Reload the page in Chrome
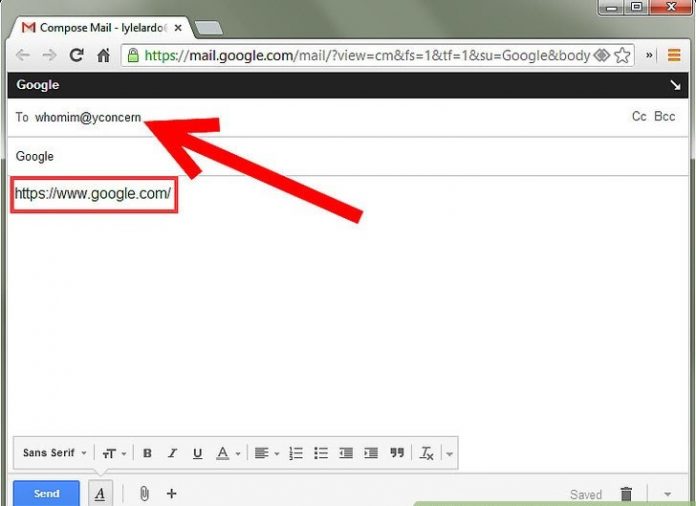 tap(76, 56)
